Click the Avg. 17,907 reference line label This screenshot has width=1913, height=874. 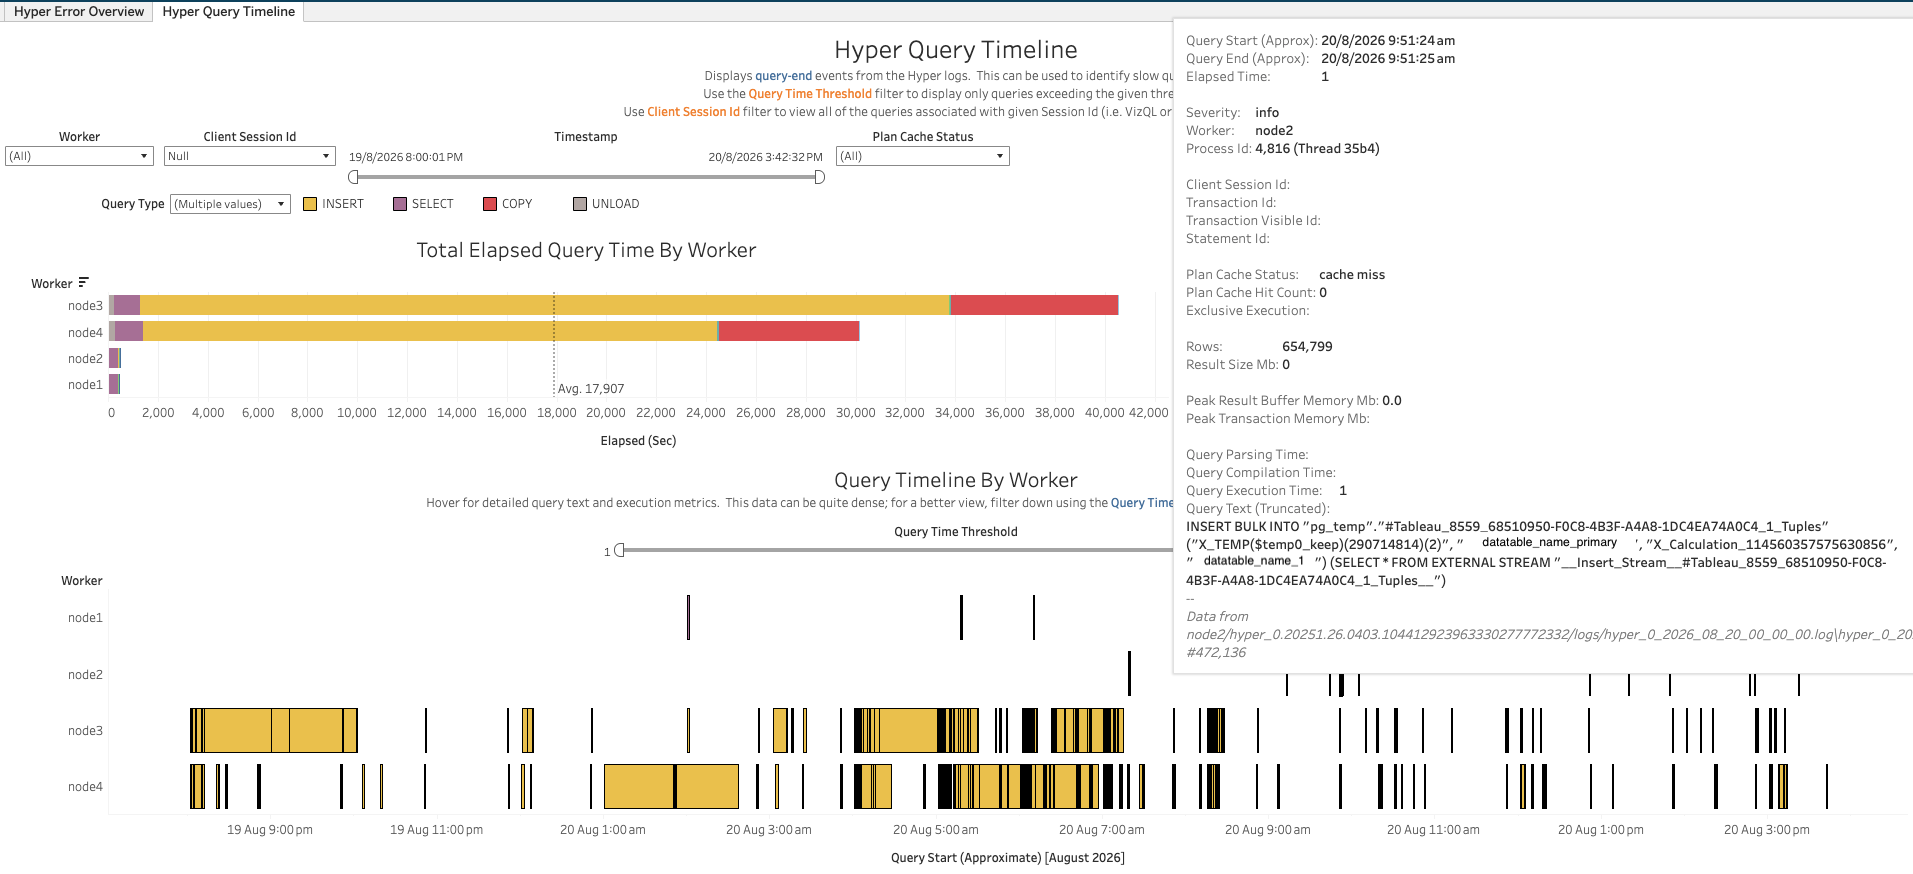point(591,389)
